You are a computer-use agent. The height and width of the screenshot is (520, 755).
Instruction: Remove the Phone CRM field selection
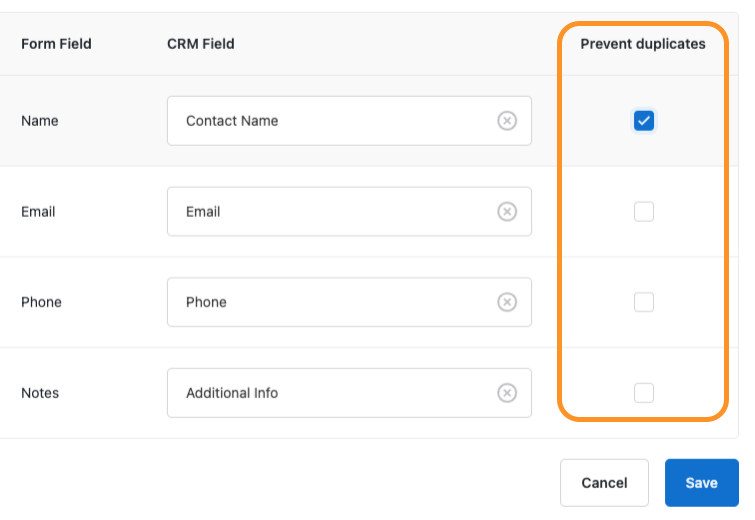pyautogui.click(x=507, y=302)
